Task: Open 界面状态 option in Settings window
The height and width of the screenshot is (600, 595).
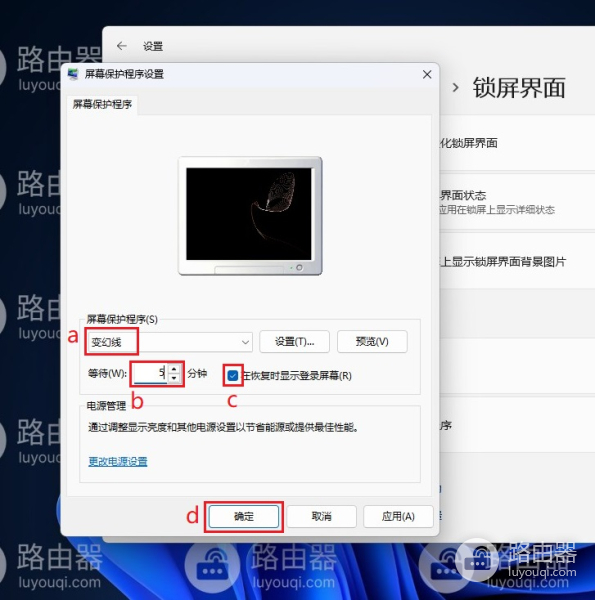Action: pyautogui.click(x=517, y=202)
